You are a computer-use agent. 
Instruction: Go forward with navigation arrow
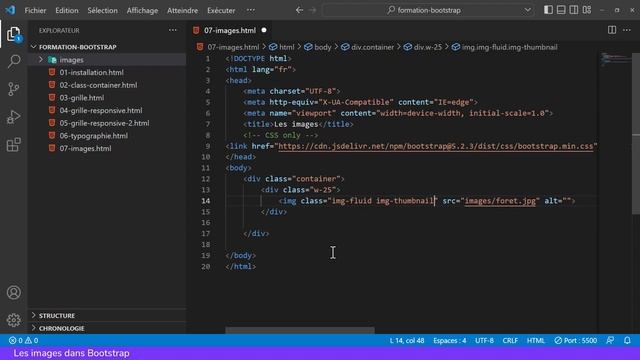coord(313,10)
